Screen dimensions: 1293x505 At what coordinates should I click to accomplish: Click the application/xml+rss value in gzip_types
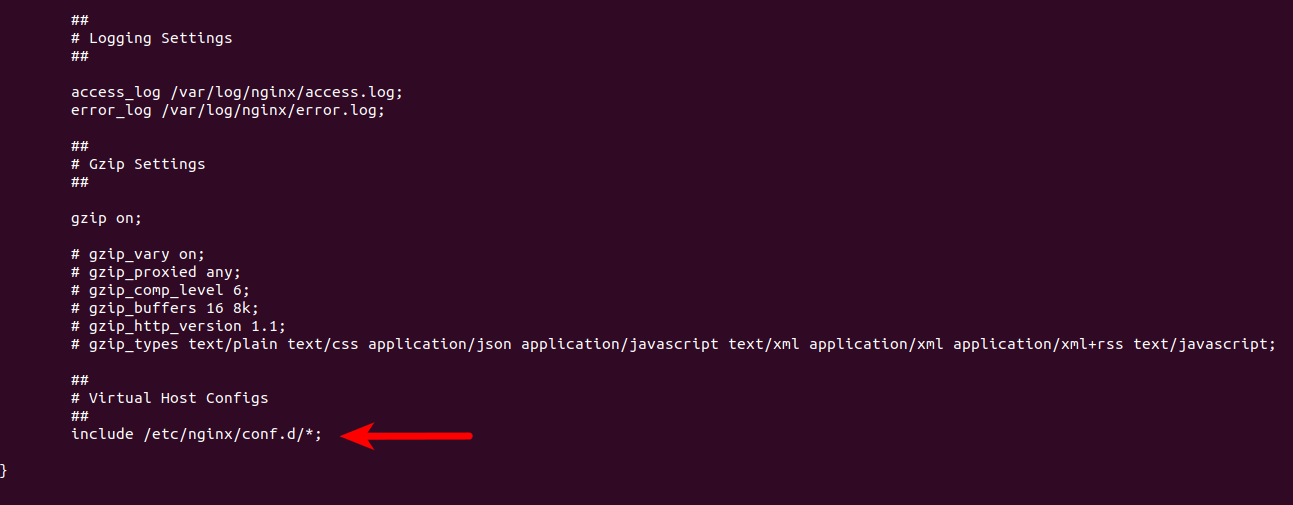[x=1039, y=344]
